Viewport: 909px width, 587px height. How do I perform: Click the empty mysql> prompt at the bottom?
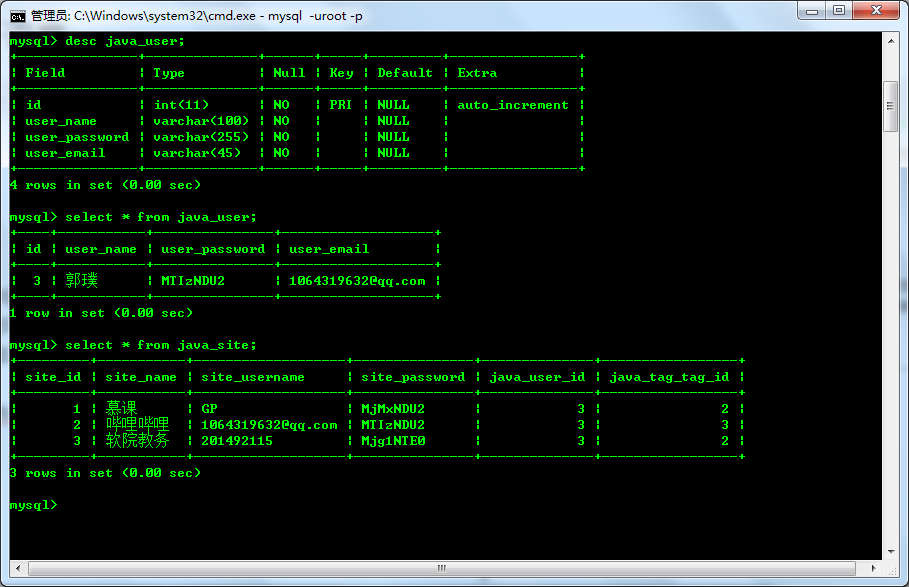coord(35,505)
